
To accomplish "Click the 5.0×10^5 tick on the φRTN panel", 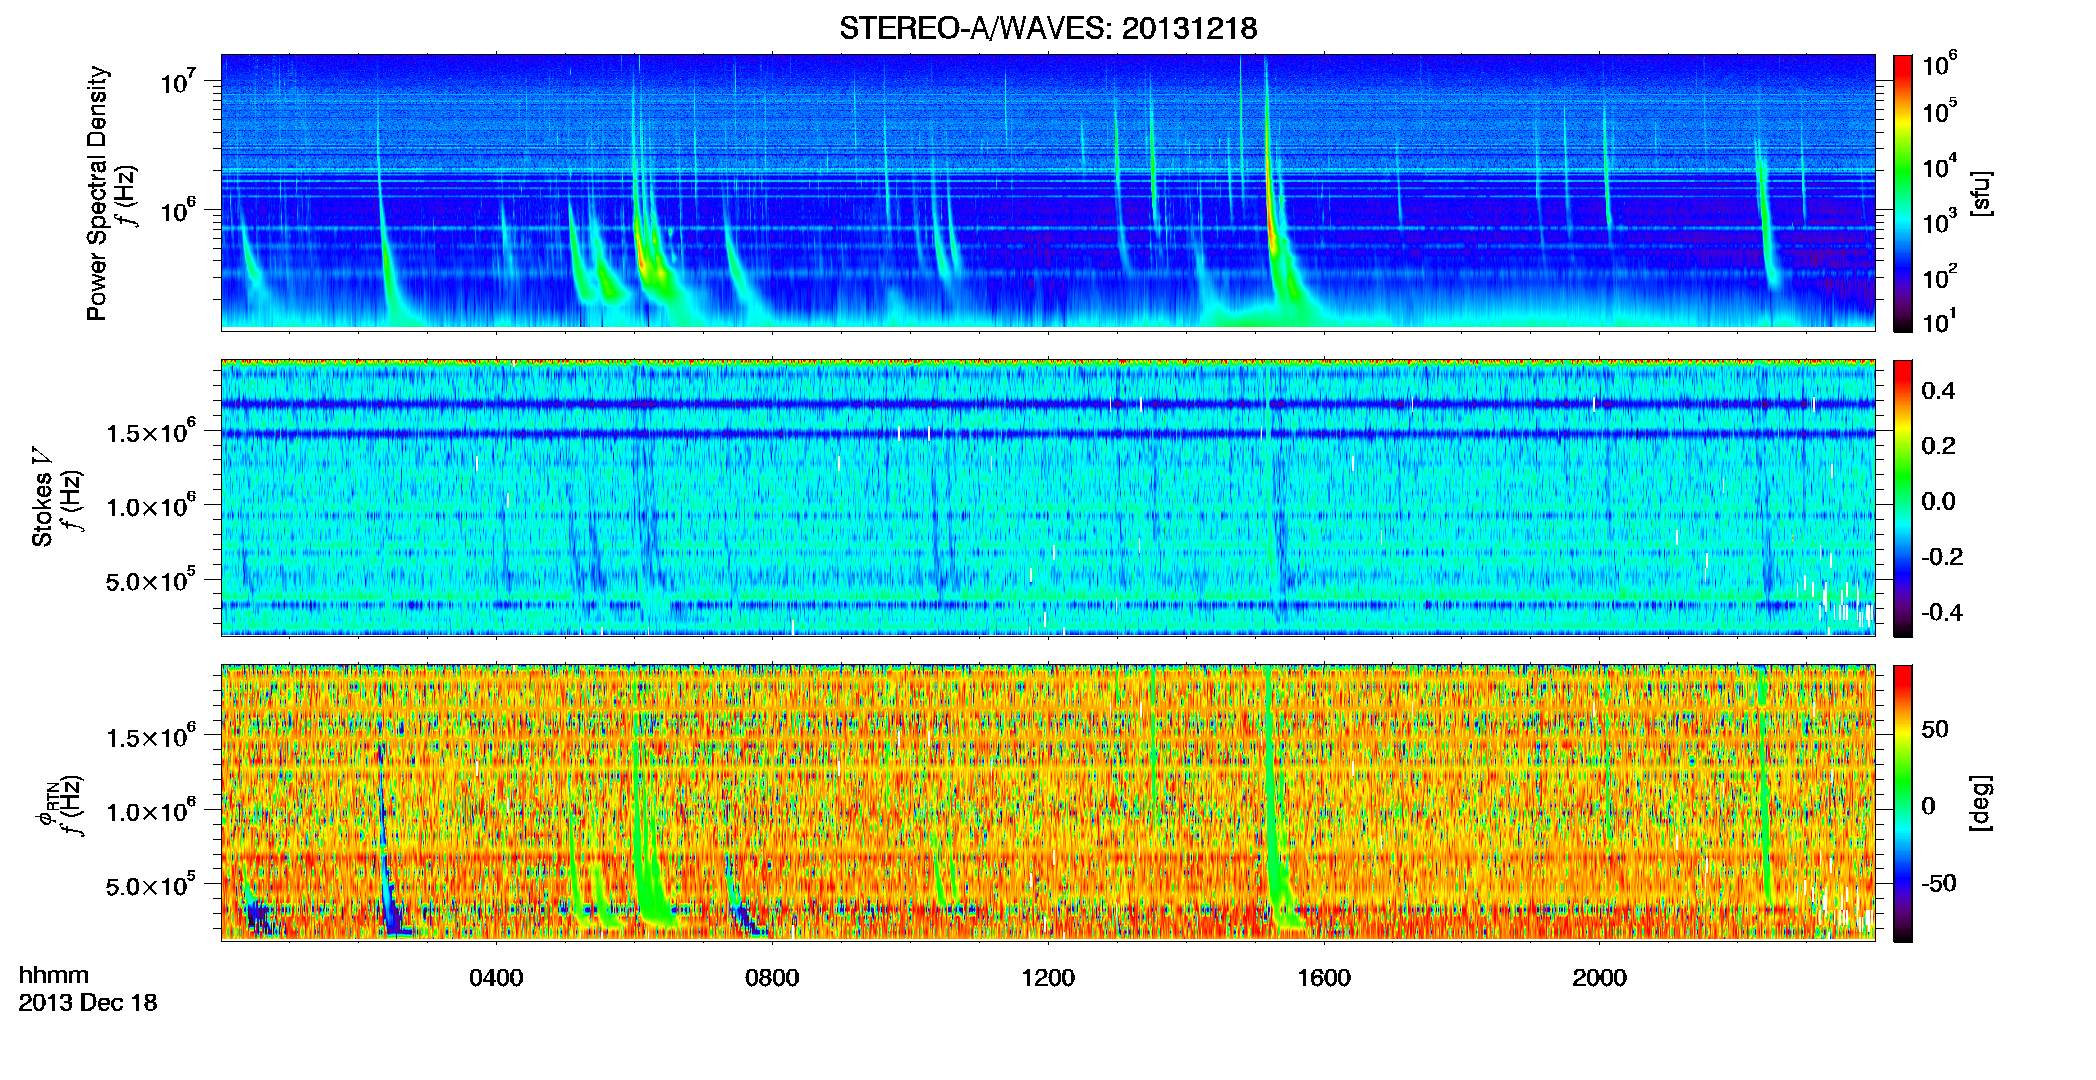I will pyautogui.click(x=150, y=885).
